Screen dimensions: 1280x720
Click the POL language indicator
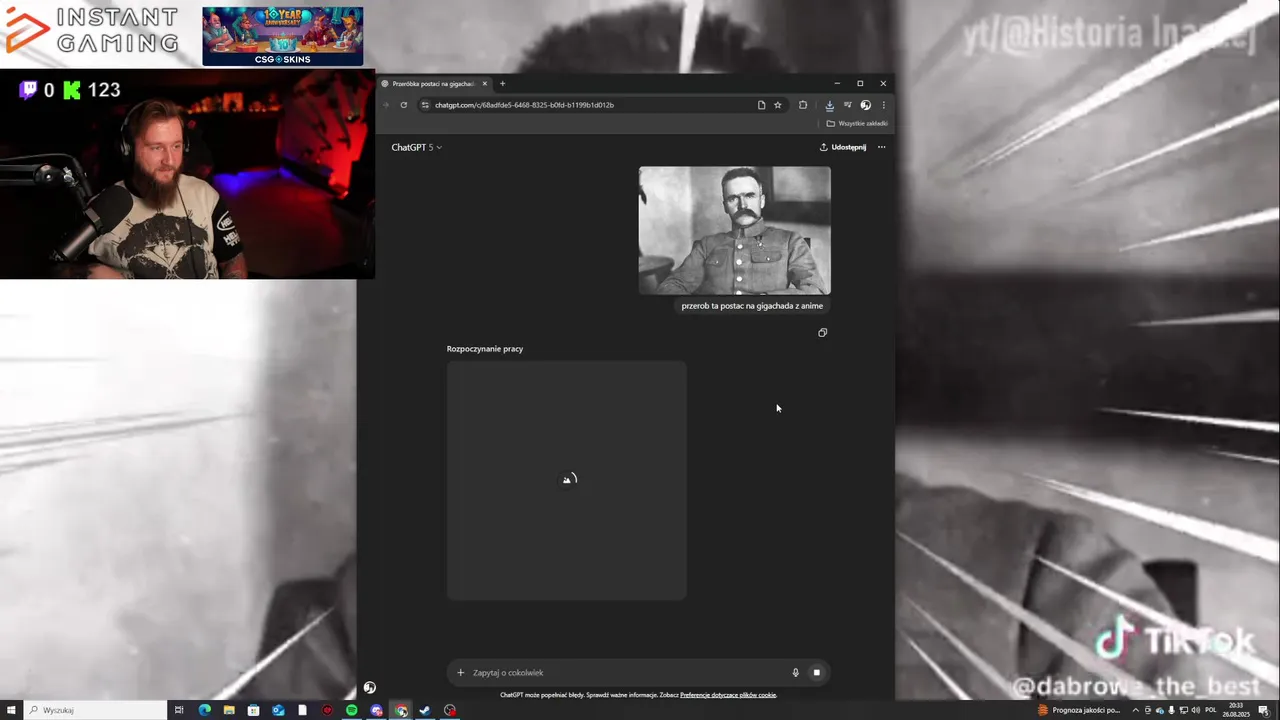pos(1211,710)
